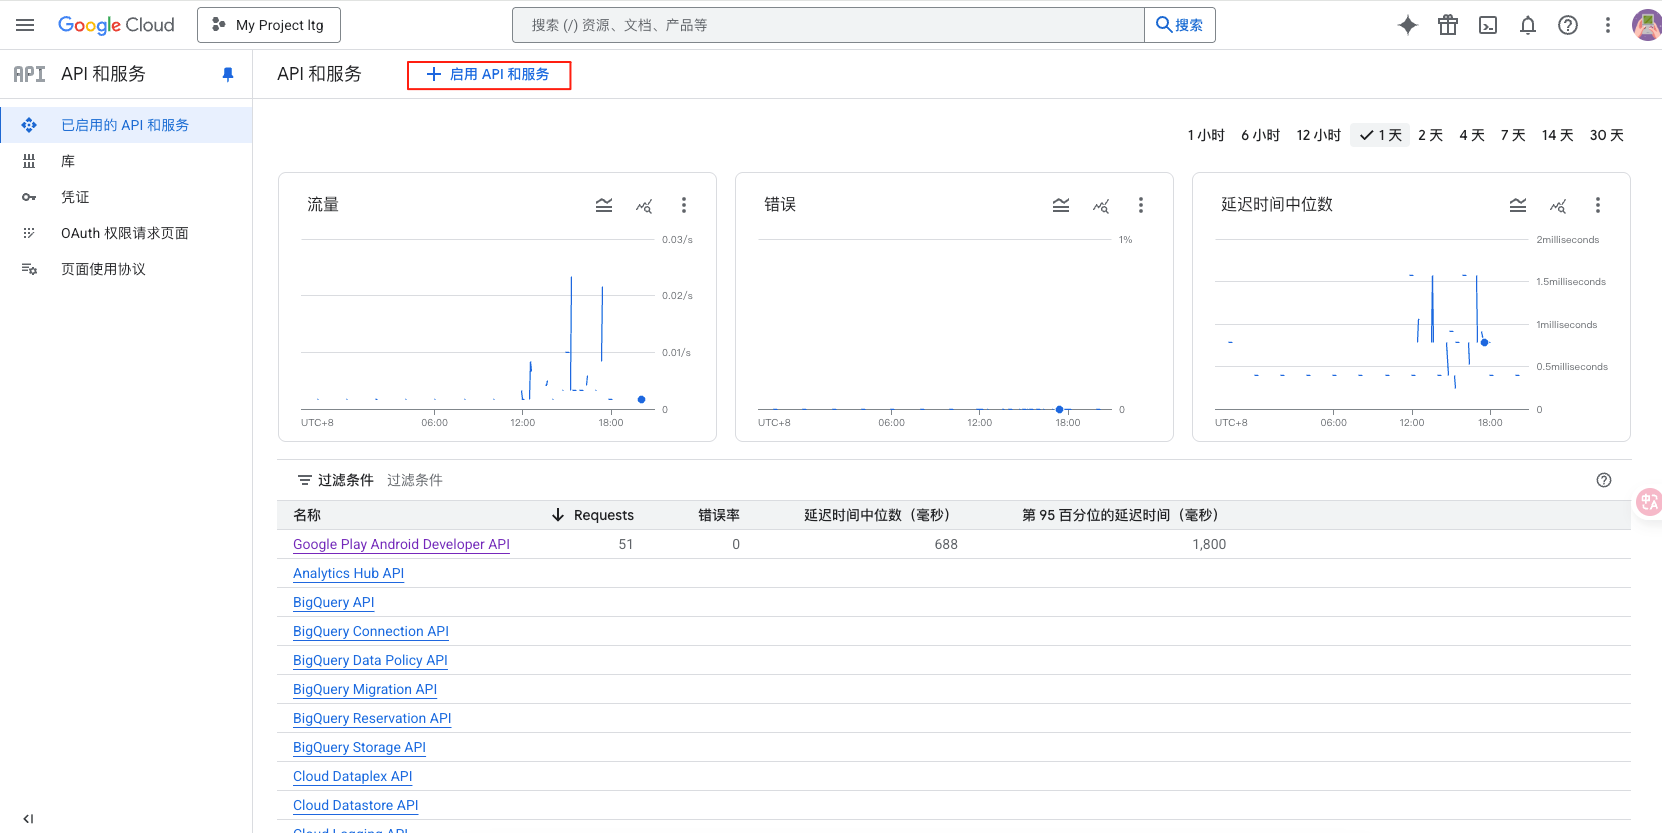Image resolution: width=1662 pixels, height=833 pixels.
Task: Select the 12 小时 time range
Action: pos(1318,135)
